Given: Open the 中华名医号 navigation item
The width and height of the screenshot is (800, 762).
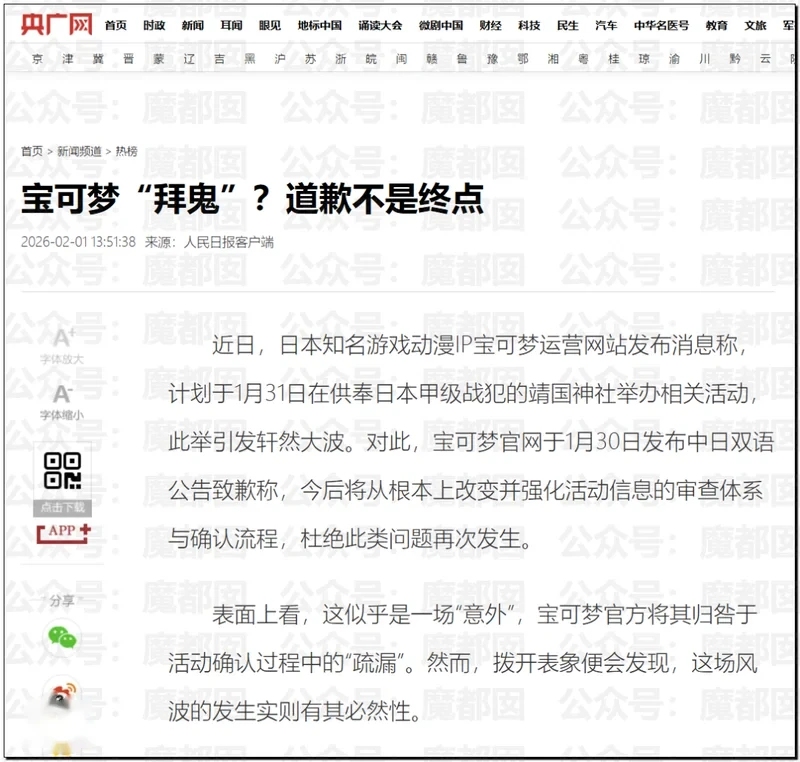Looking at the screenshot, I should pos(661,26).
